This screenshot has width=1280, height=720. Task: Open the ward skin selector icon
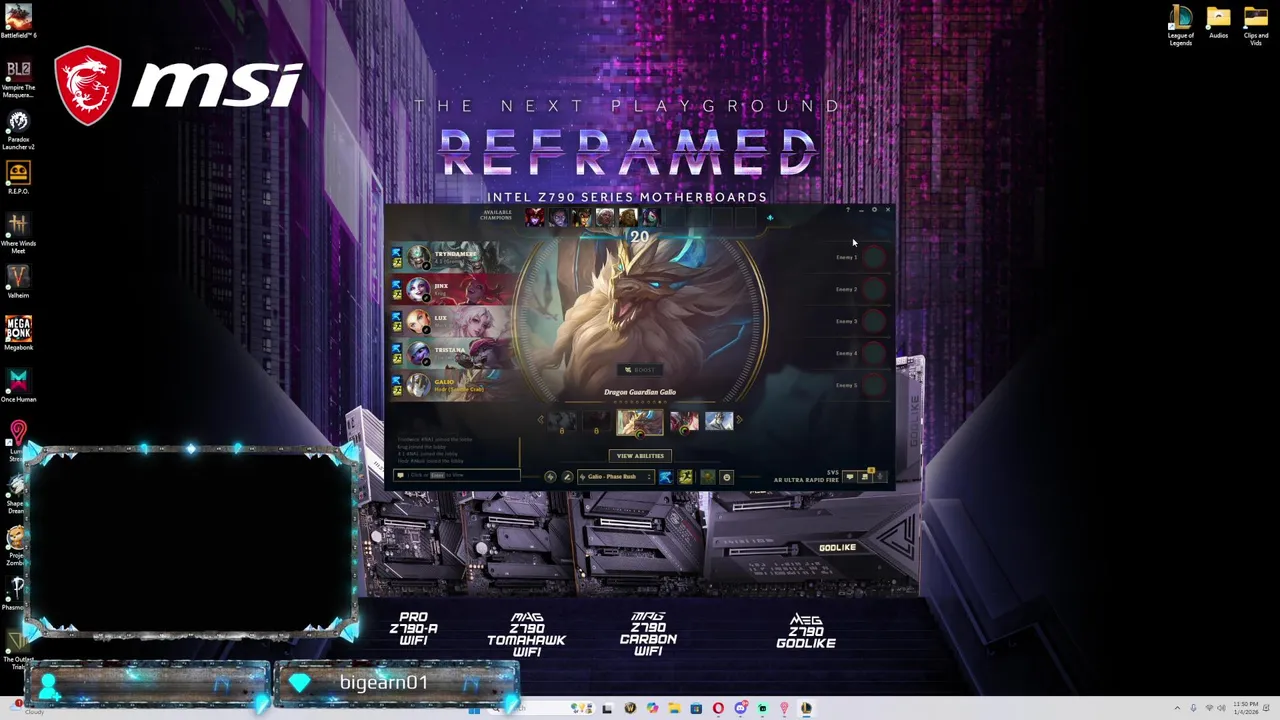(708, 477)
